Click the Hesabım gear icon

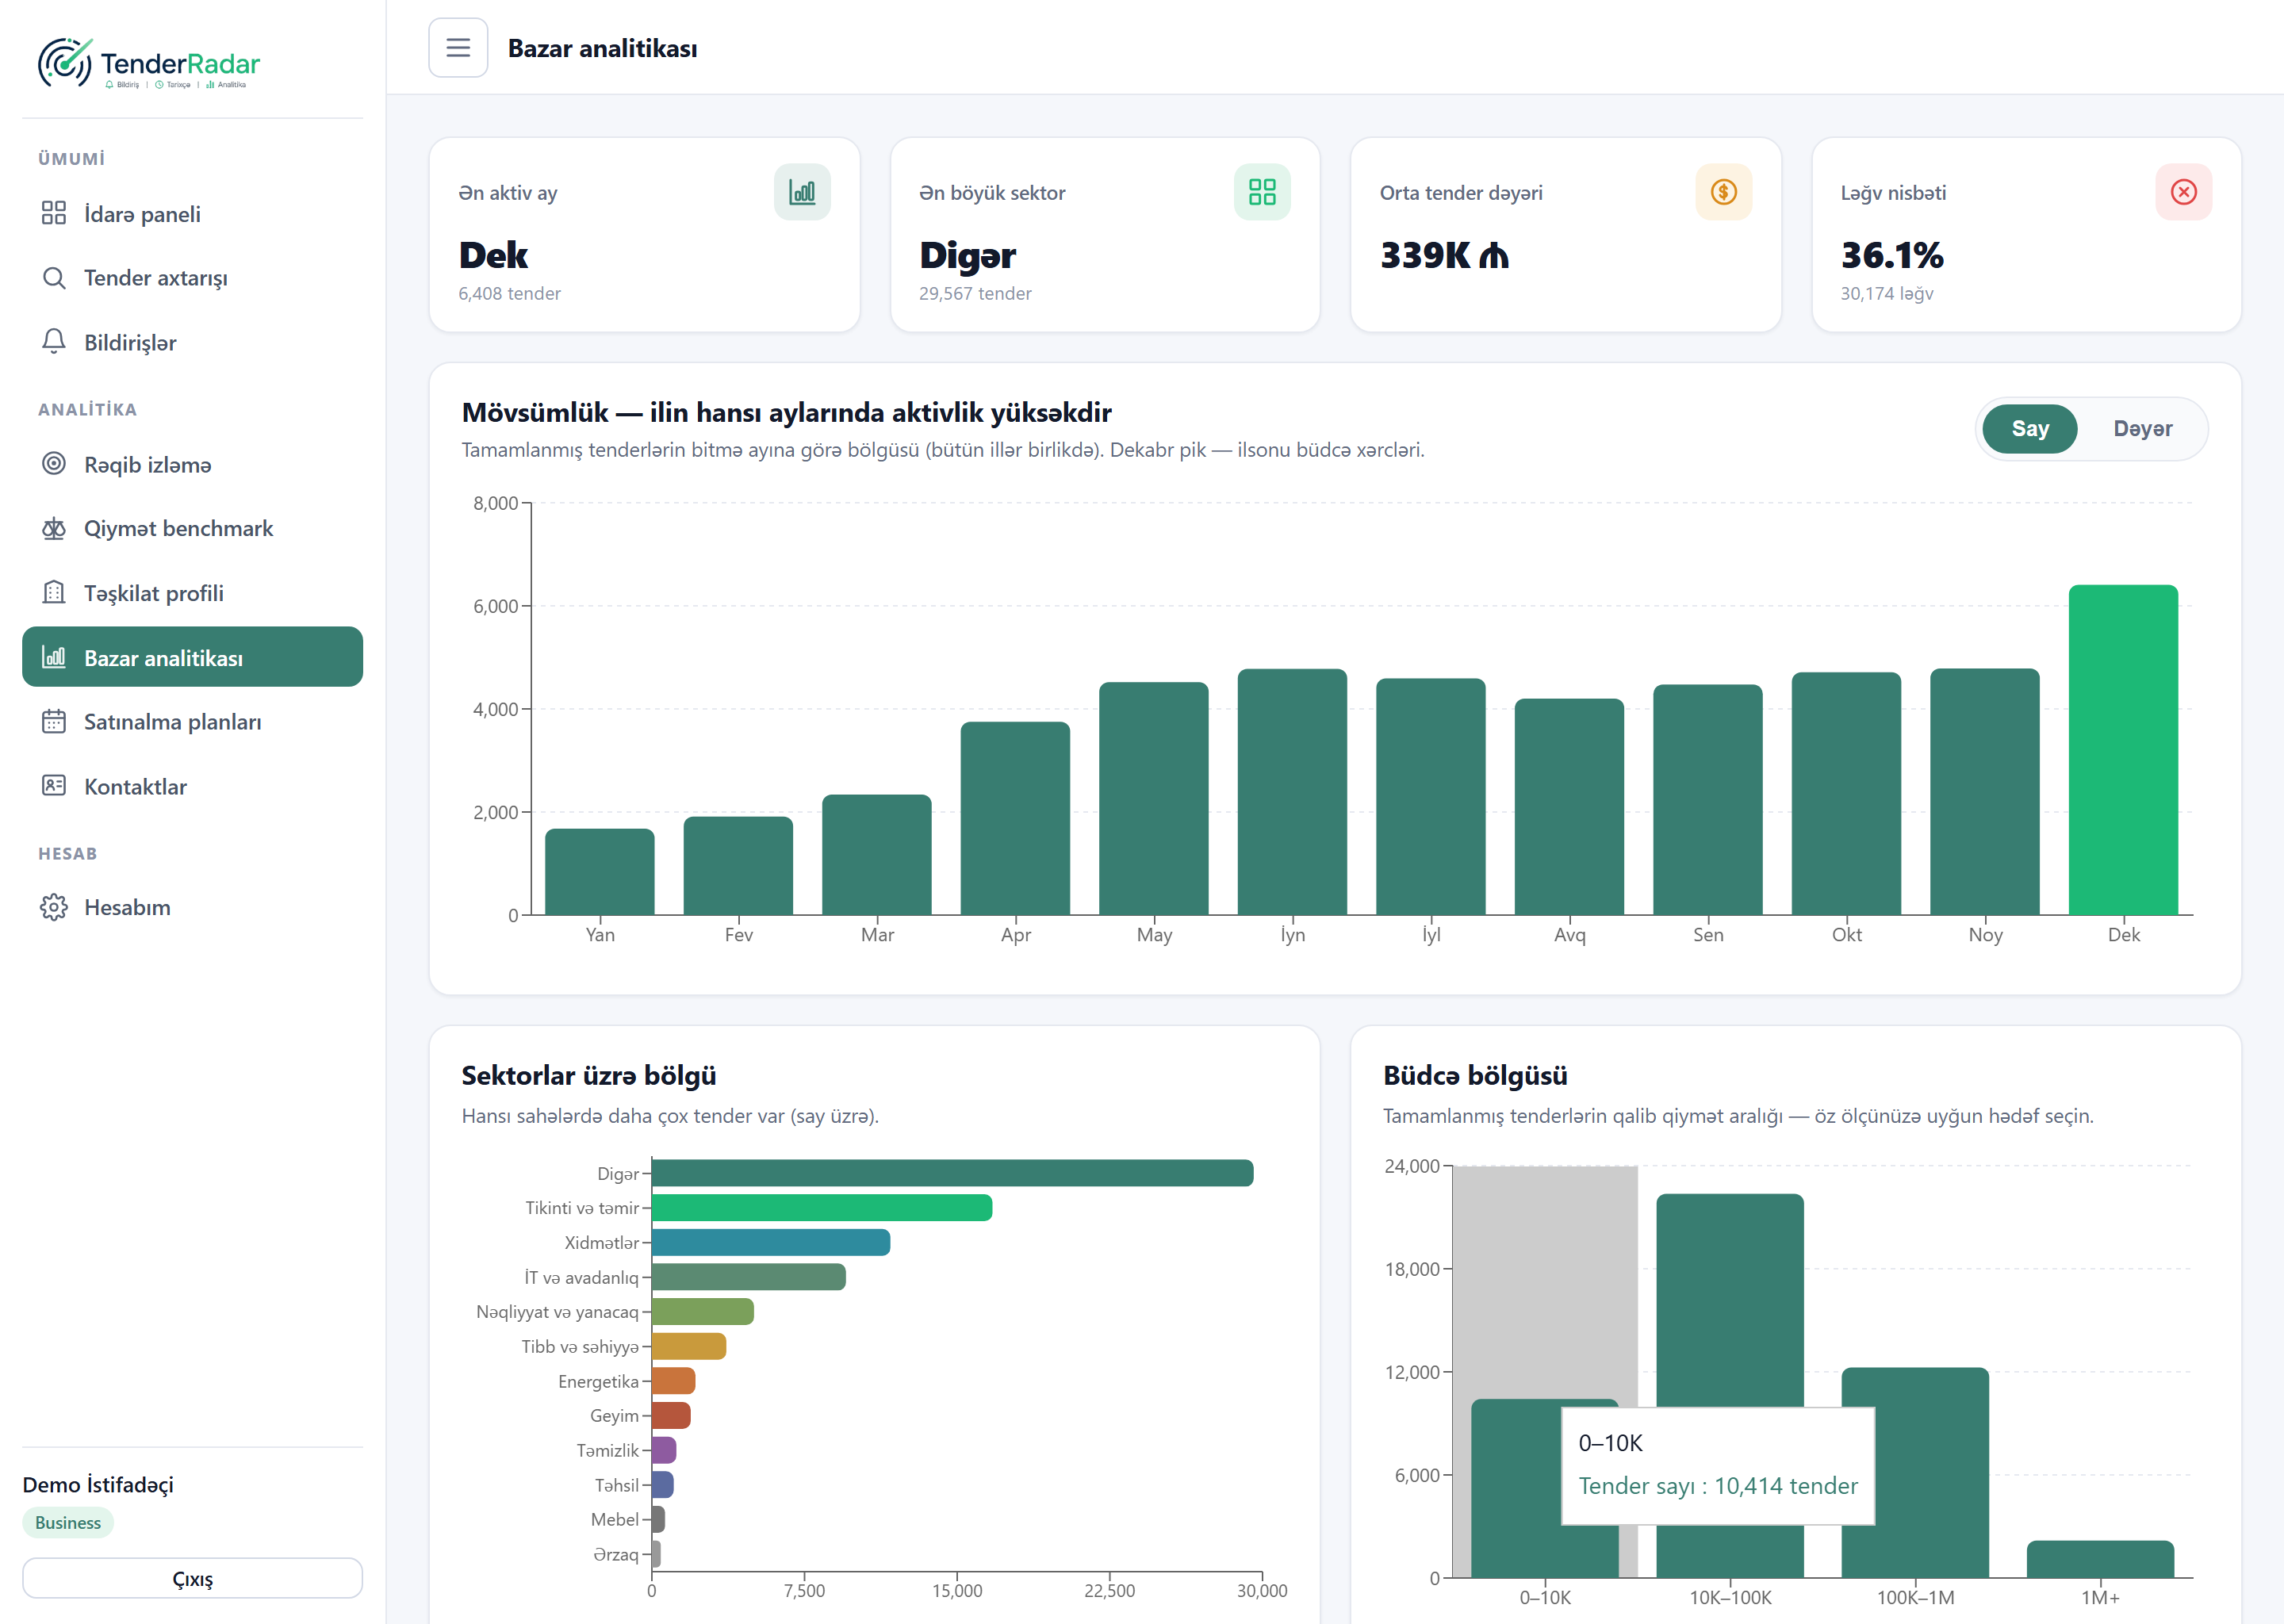54,907
